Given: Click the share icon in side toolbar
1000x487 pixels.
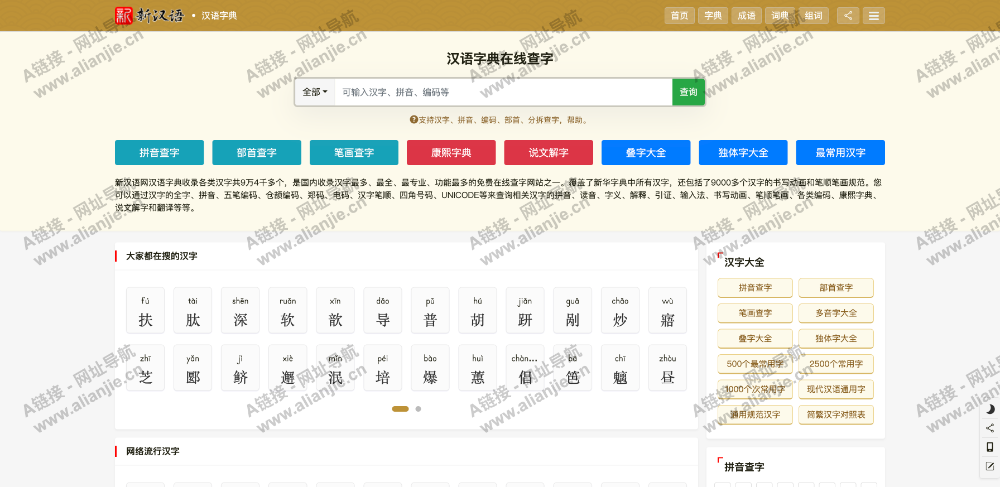Looking at the screenshot, I should click(x=990, y=428).
